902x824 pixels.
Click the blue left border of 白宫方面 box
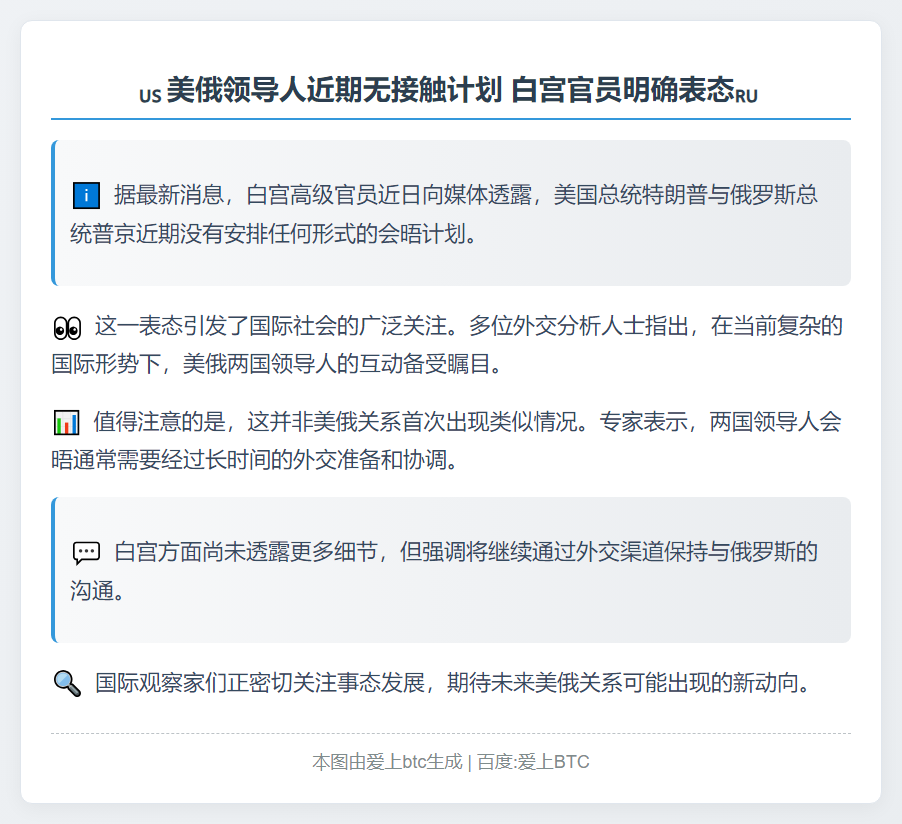pyautogui.click(x=53, y=570)
